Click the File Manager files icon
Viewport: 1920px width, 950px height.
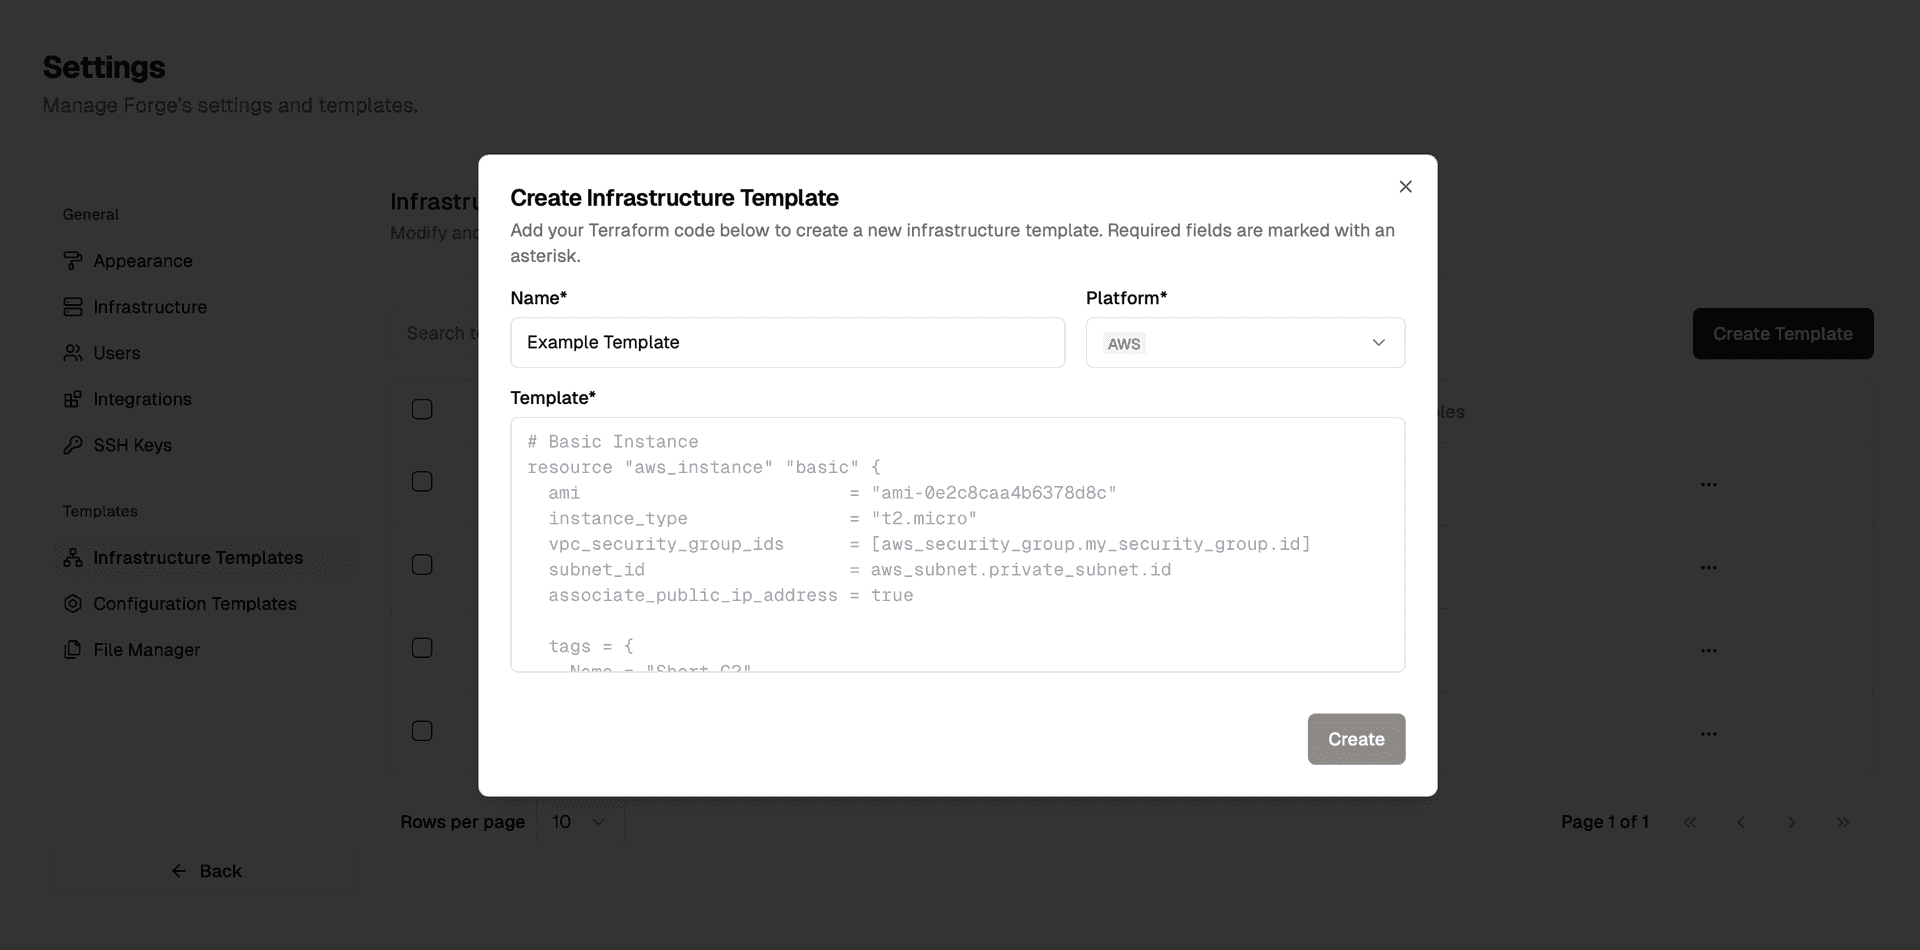coord(73,650)
